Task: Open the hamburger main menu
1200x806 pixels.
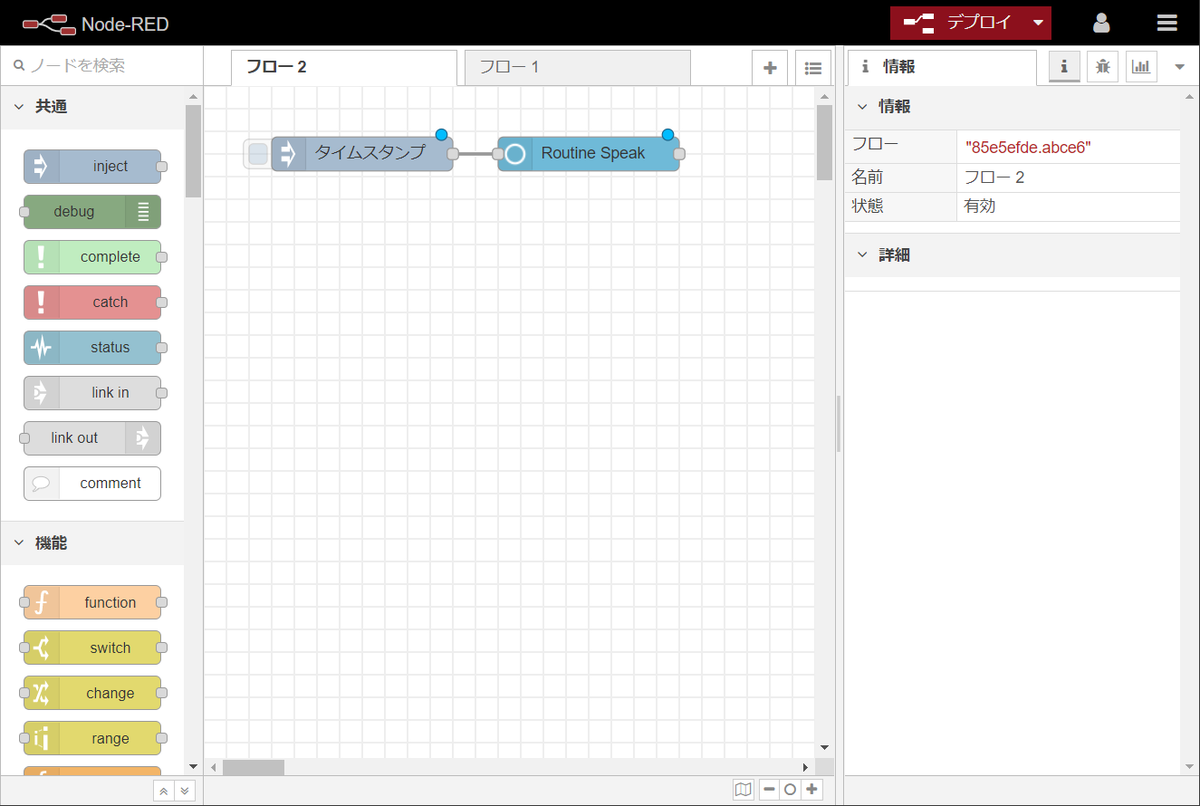Action: (1167, 22)
